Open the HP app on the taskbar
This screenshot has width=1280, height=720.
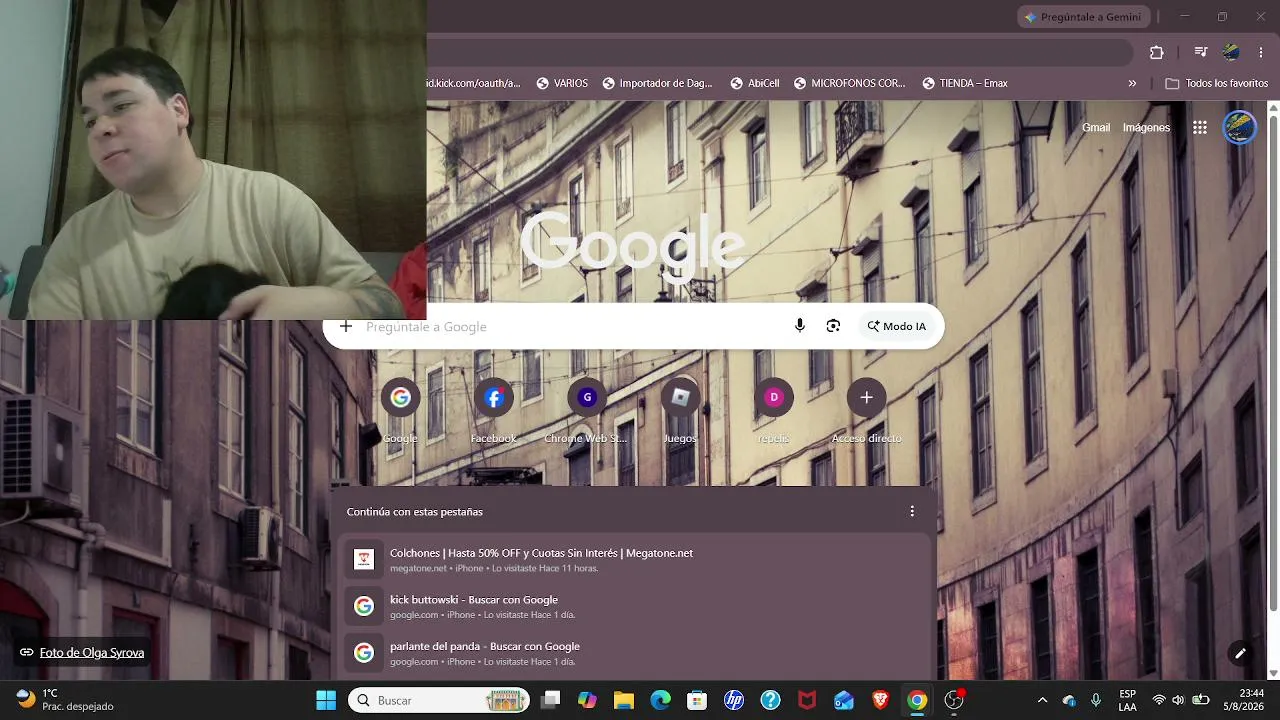[x=734, y=700]
